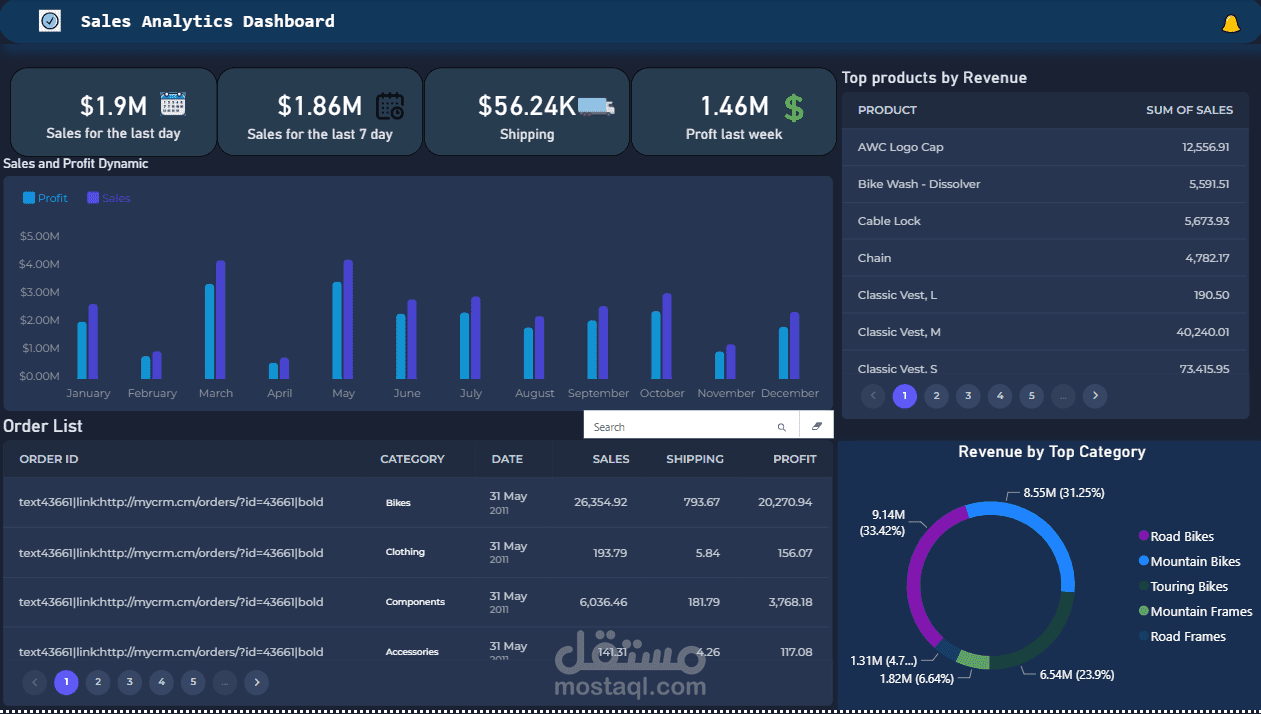Sort by CATEGORY column header

click(412, 459)
